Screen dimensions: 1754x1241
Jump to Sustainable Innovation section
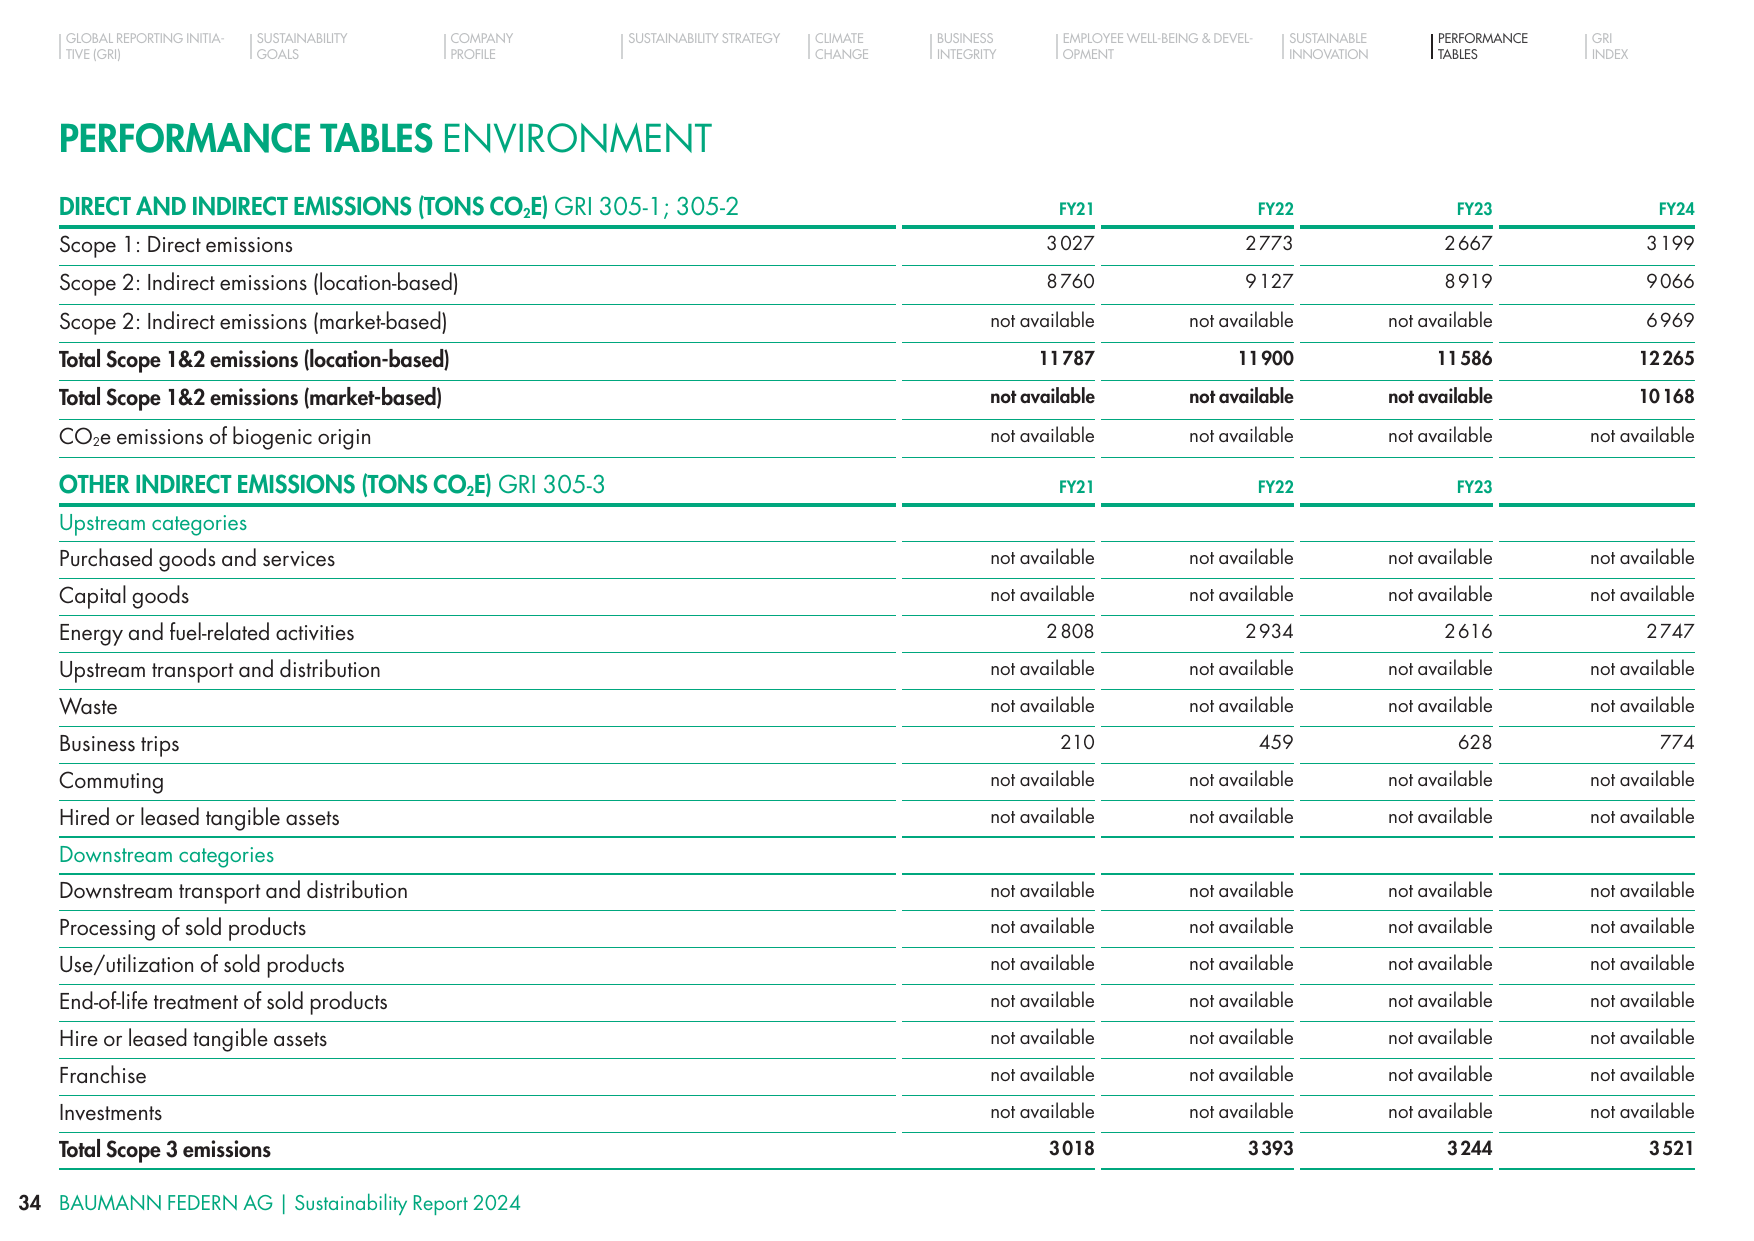point(1328,46)
